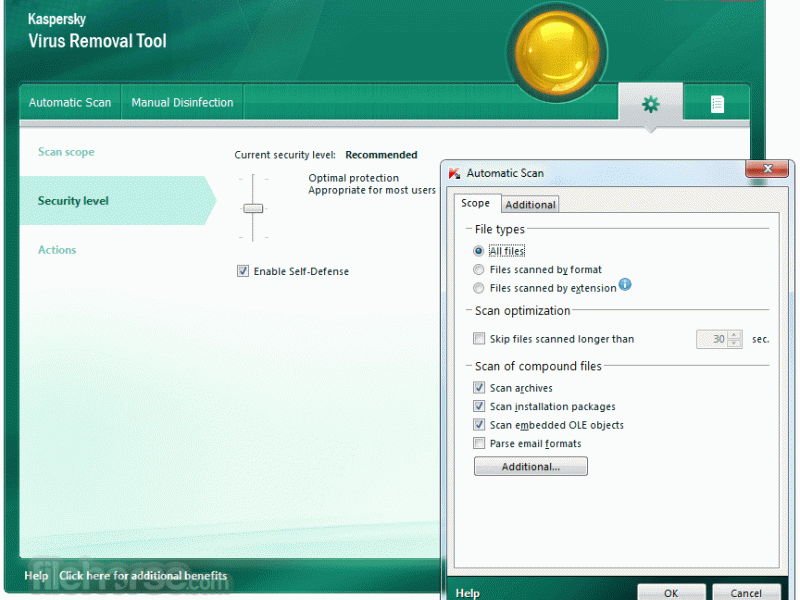Click the 30 seconds input field

[712, 339]
